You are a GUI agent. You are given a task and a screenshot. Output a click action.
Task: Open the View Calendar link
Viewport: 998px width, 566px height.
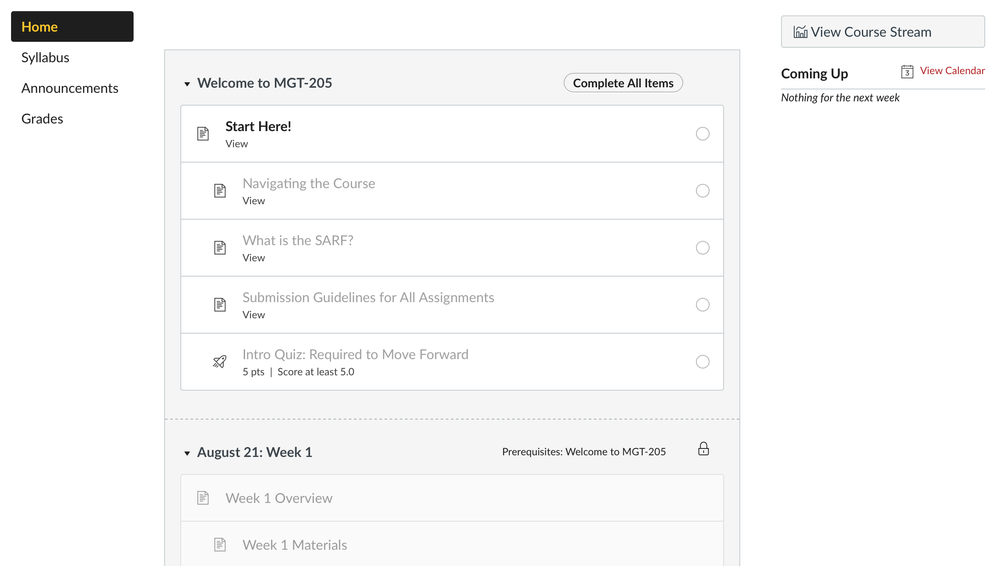point(952,71)
